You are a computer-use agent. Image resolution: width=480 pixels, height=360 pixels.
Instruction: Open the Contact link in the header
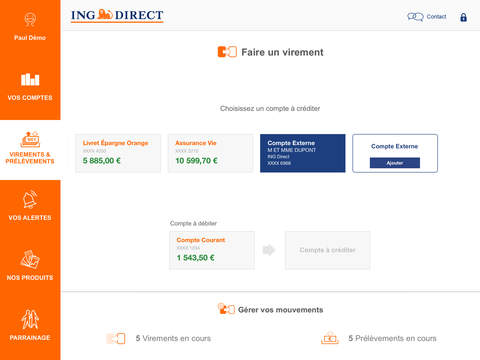pyautogui.click(x=436, y=17)
